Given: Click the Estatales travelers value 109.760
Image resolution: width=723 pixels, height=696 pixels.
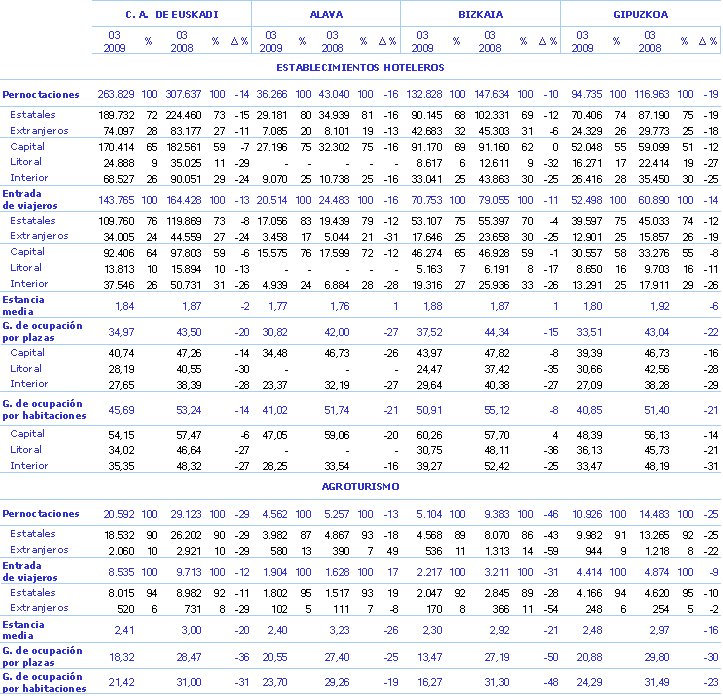Looking at the screenshot, I should (116, 221).
